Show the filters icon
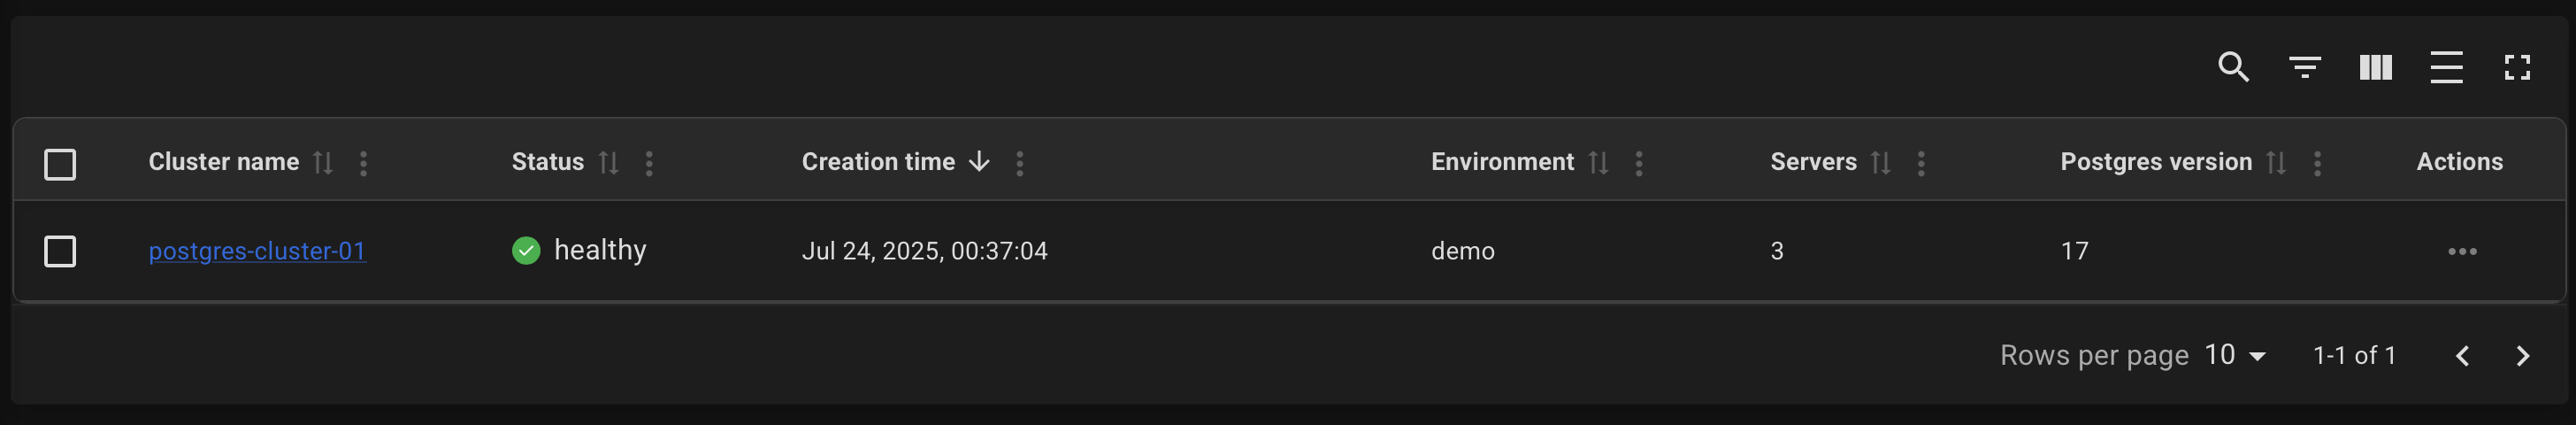The height and width of the screenshot is (425, 2576). 2304,67
